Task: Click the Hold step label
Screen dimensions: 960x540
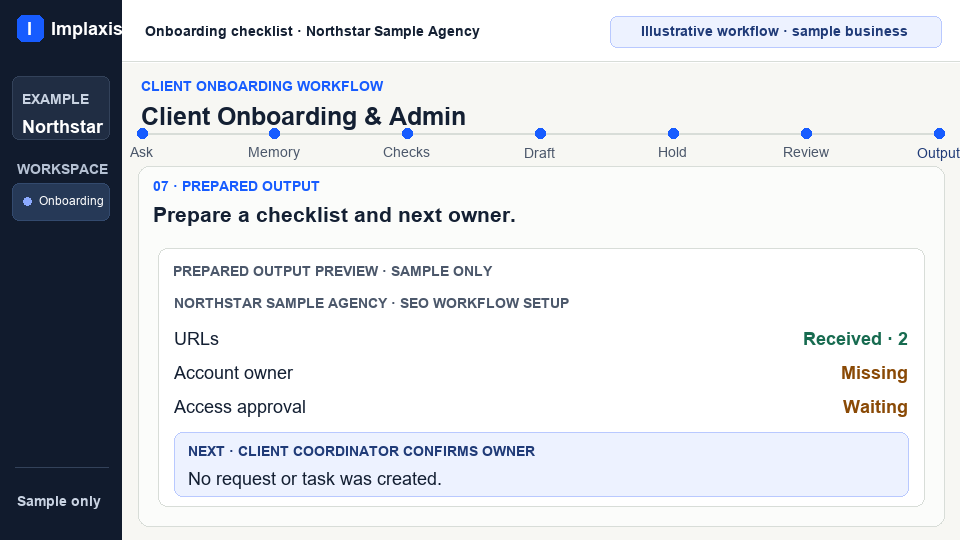Action: click(x=672, y=152)
